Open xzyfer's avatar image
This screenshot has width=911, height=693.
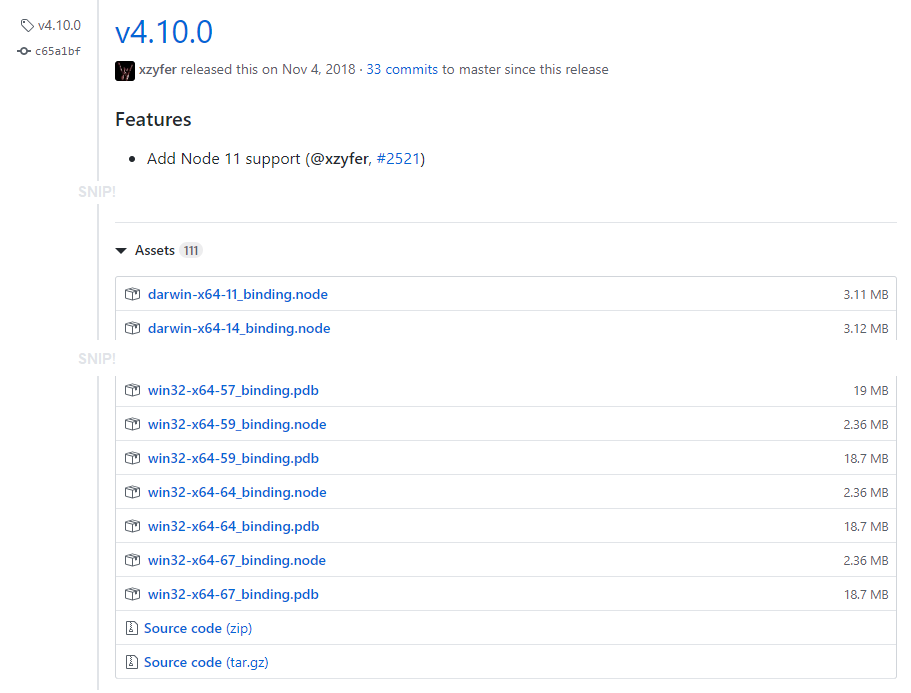pyautogui.click(x=124, y=70)
